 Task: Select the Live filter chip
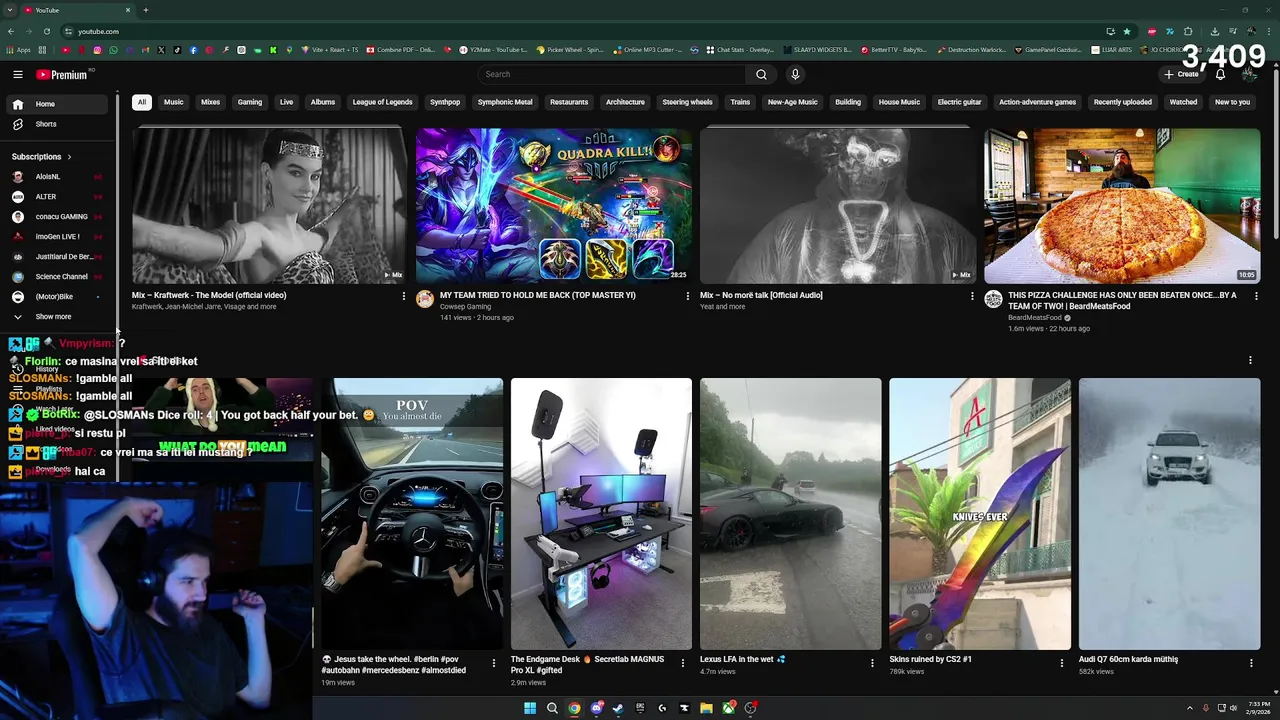(287, 102)
